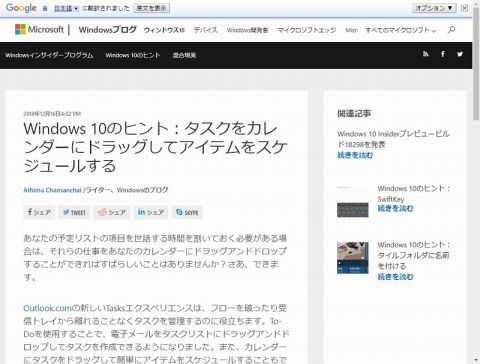Click the RSS feed icon

425,54
